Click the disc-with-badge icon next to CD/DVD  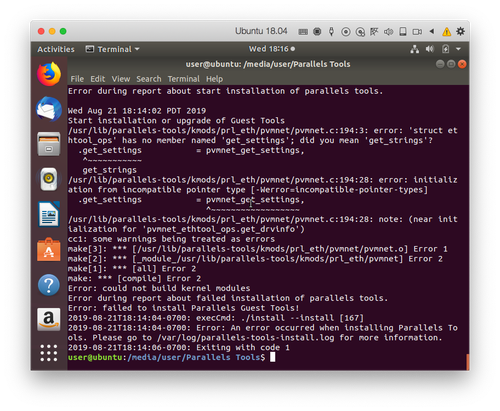tap(360, 32)
